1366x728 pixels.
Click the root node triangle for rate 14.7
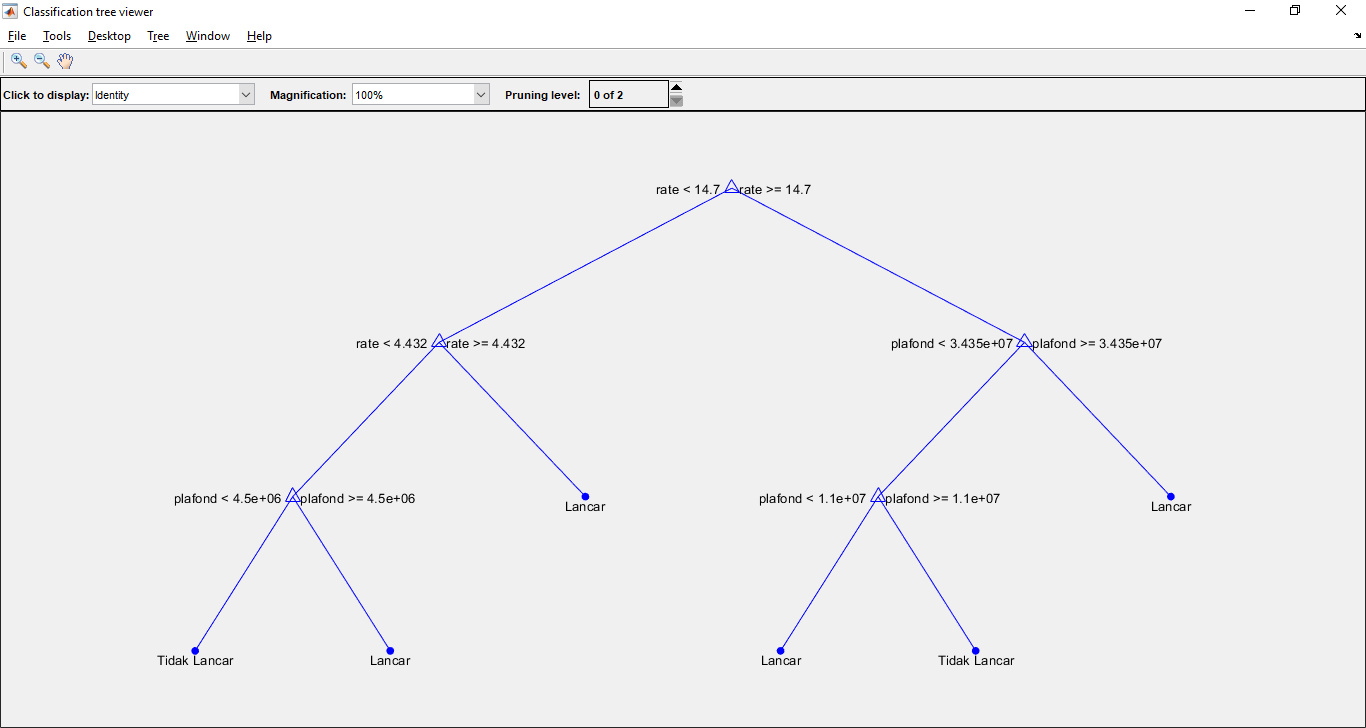tap(732, 187)
